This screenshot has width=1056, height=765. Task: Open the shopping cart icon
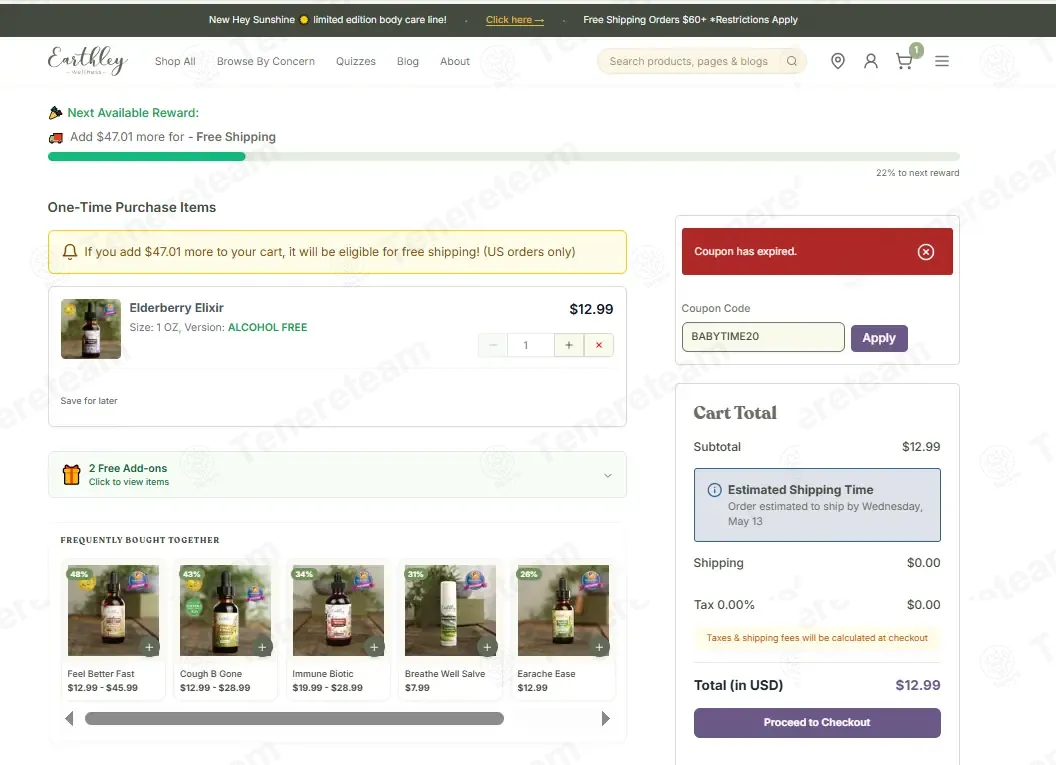(904, 61)
